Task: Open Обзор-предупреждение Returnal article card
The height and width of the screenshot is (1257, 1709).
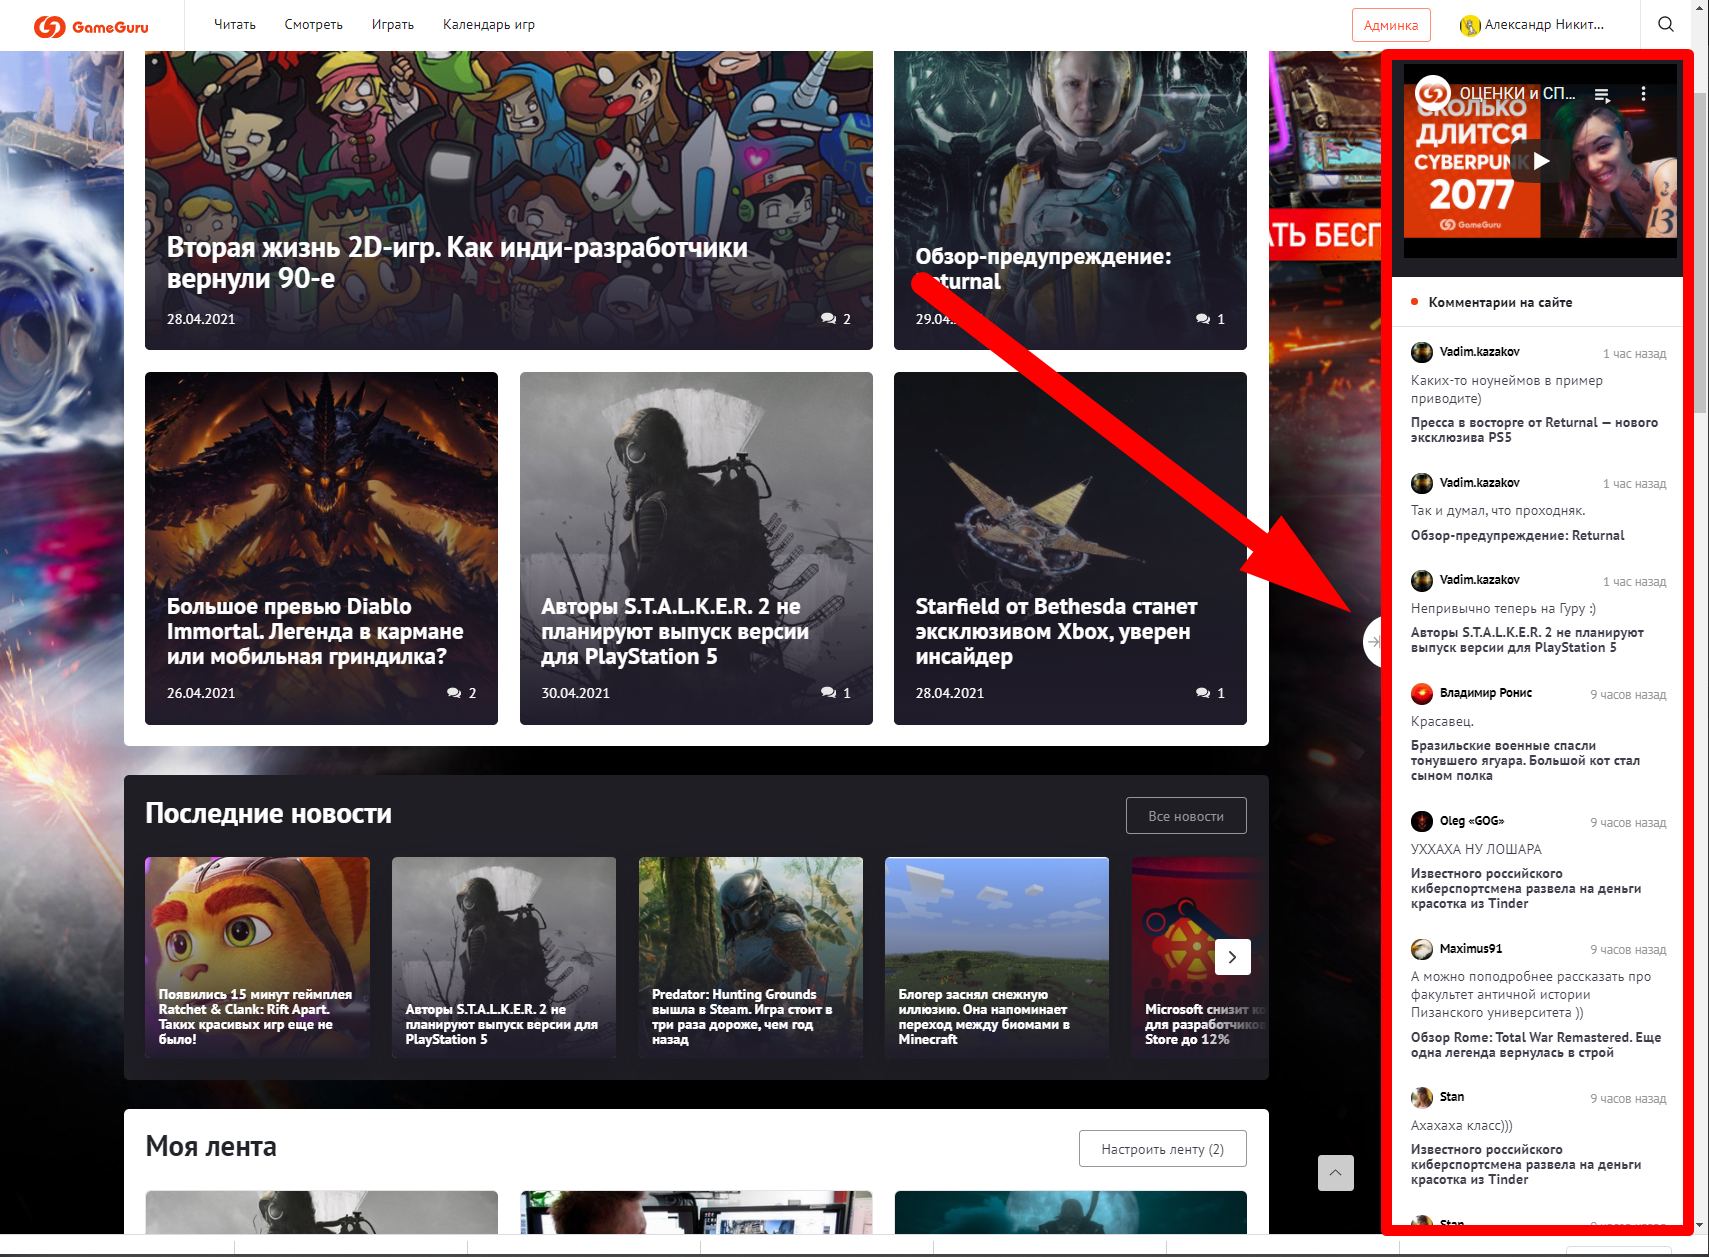Action: pyautogui.click(x=1070, y=200)
